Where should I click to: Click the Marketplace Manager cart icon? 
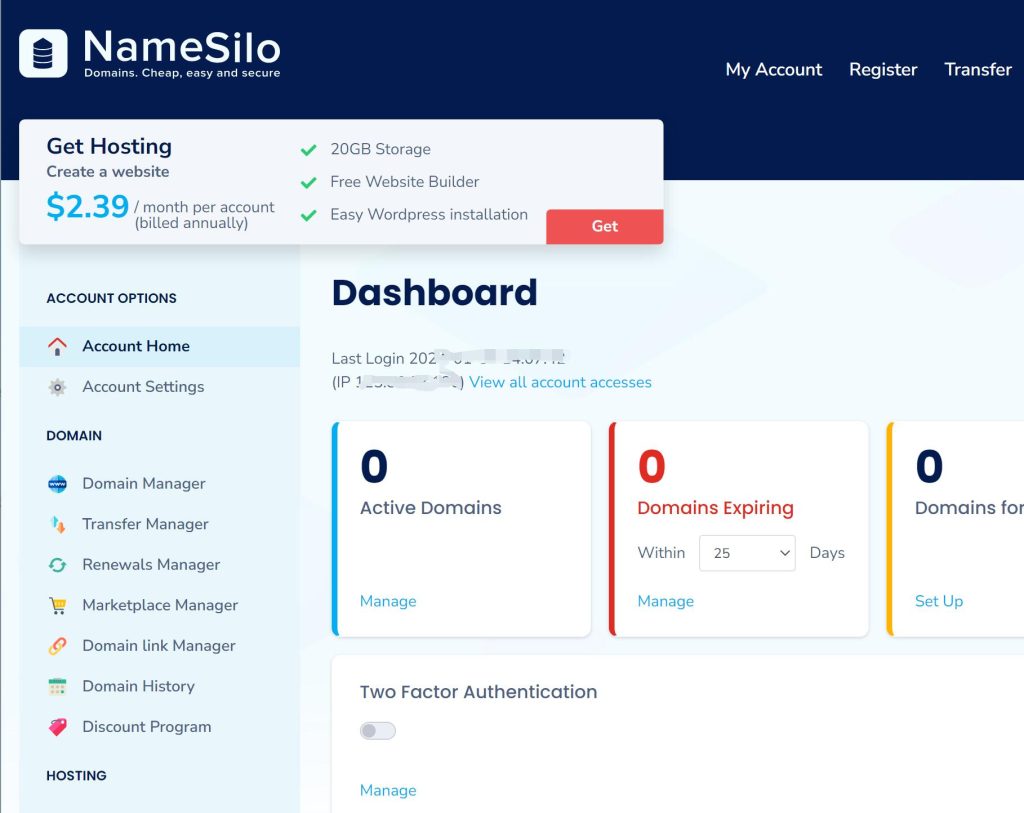[x=57, y=605]
